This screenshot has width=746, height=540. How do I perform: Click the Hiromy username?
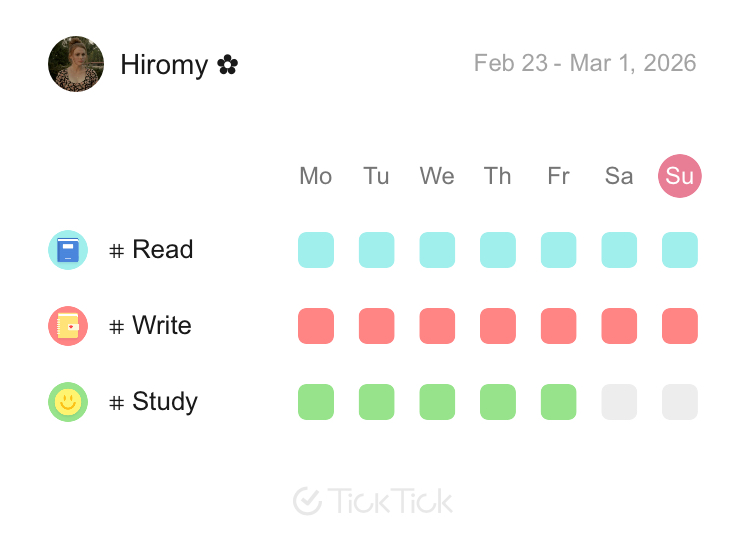[164, 65]
